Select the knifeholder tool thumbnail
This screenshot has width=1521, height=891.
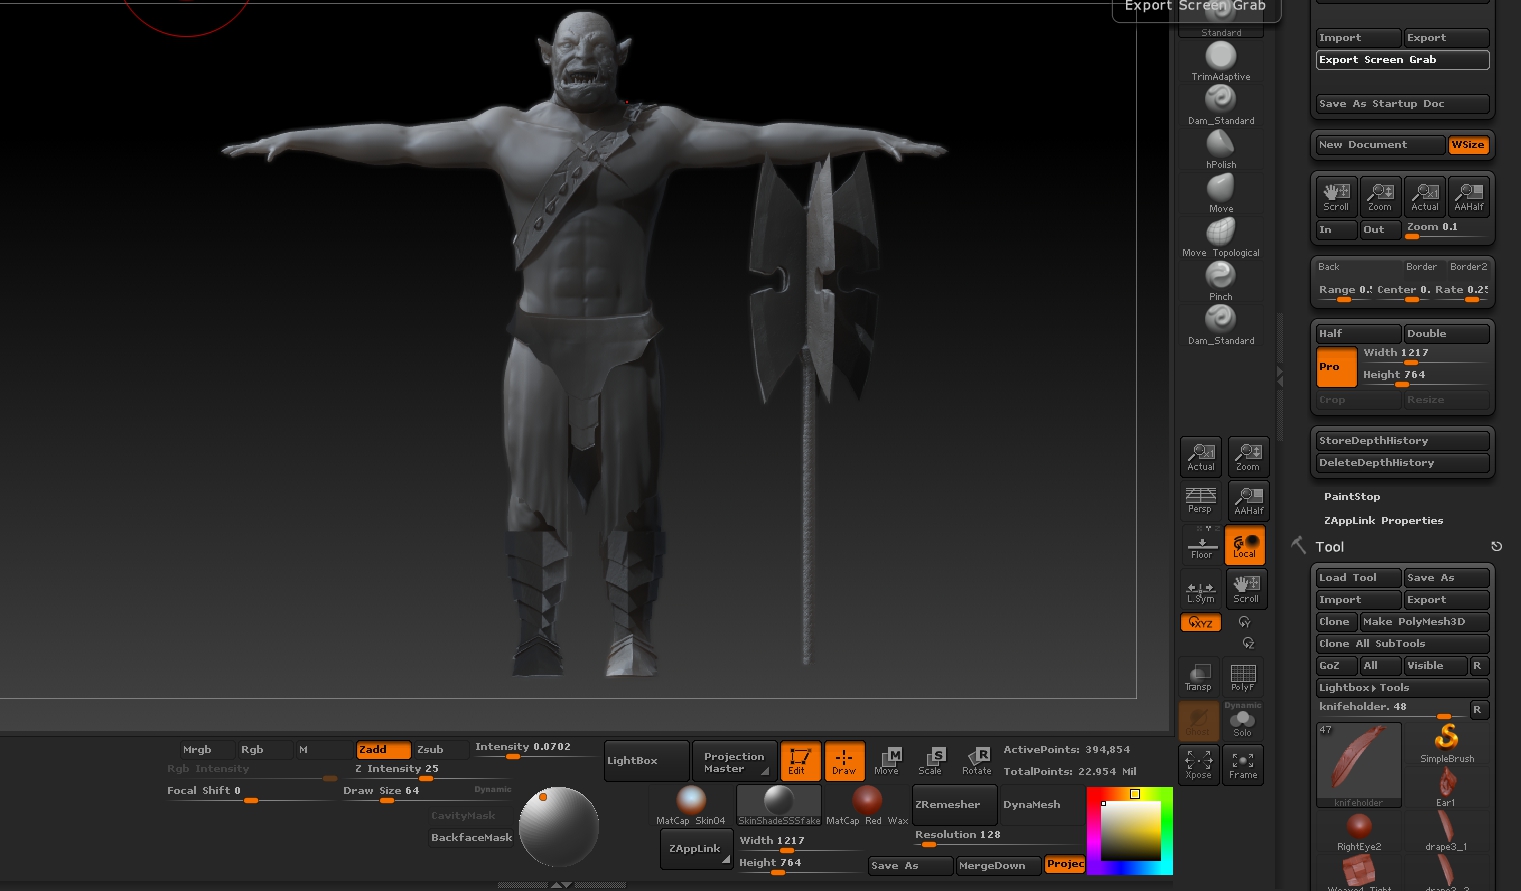click(1358, 765)
